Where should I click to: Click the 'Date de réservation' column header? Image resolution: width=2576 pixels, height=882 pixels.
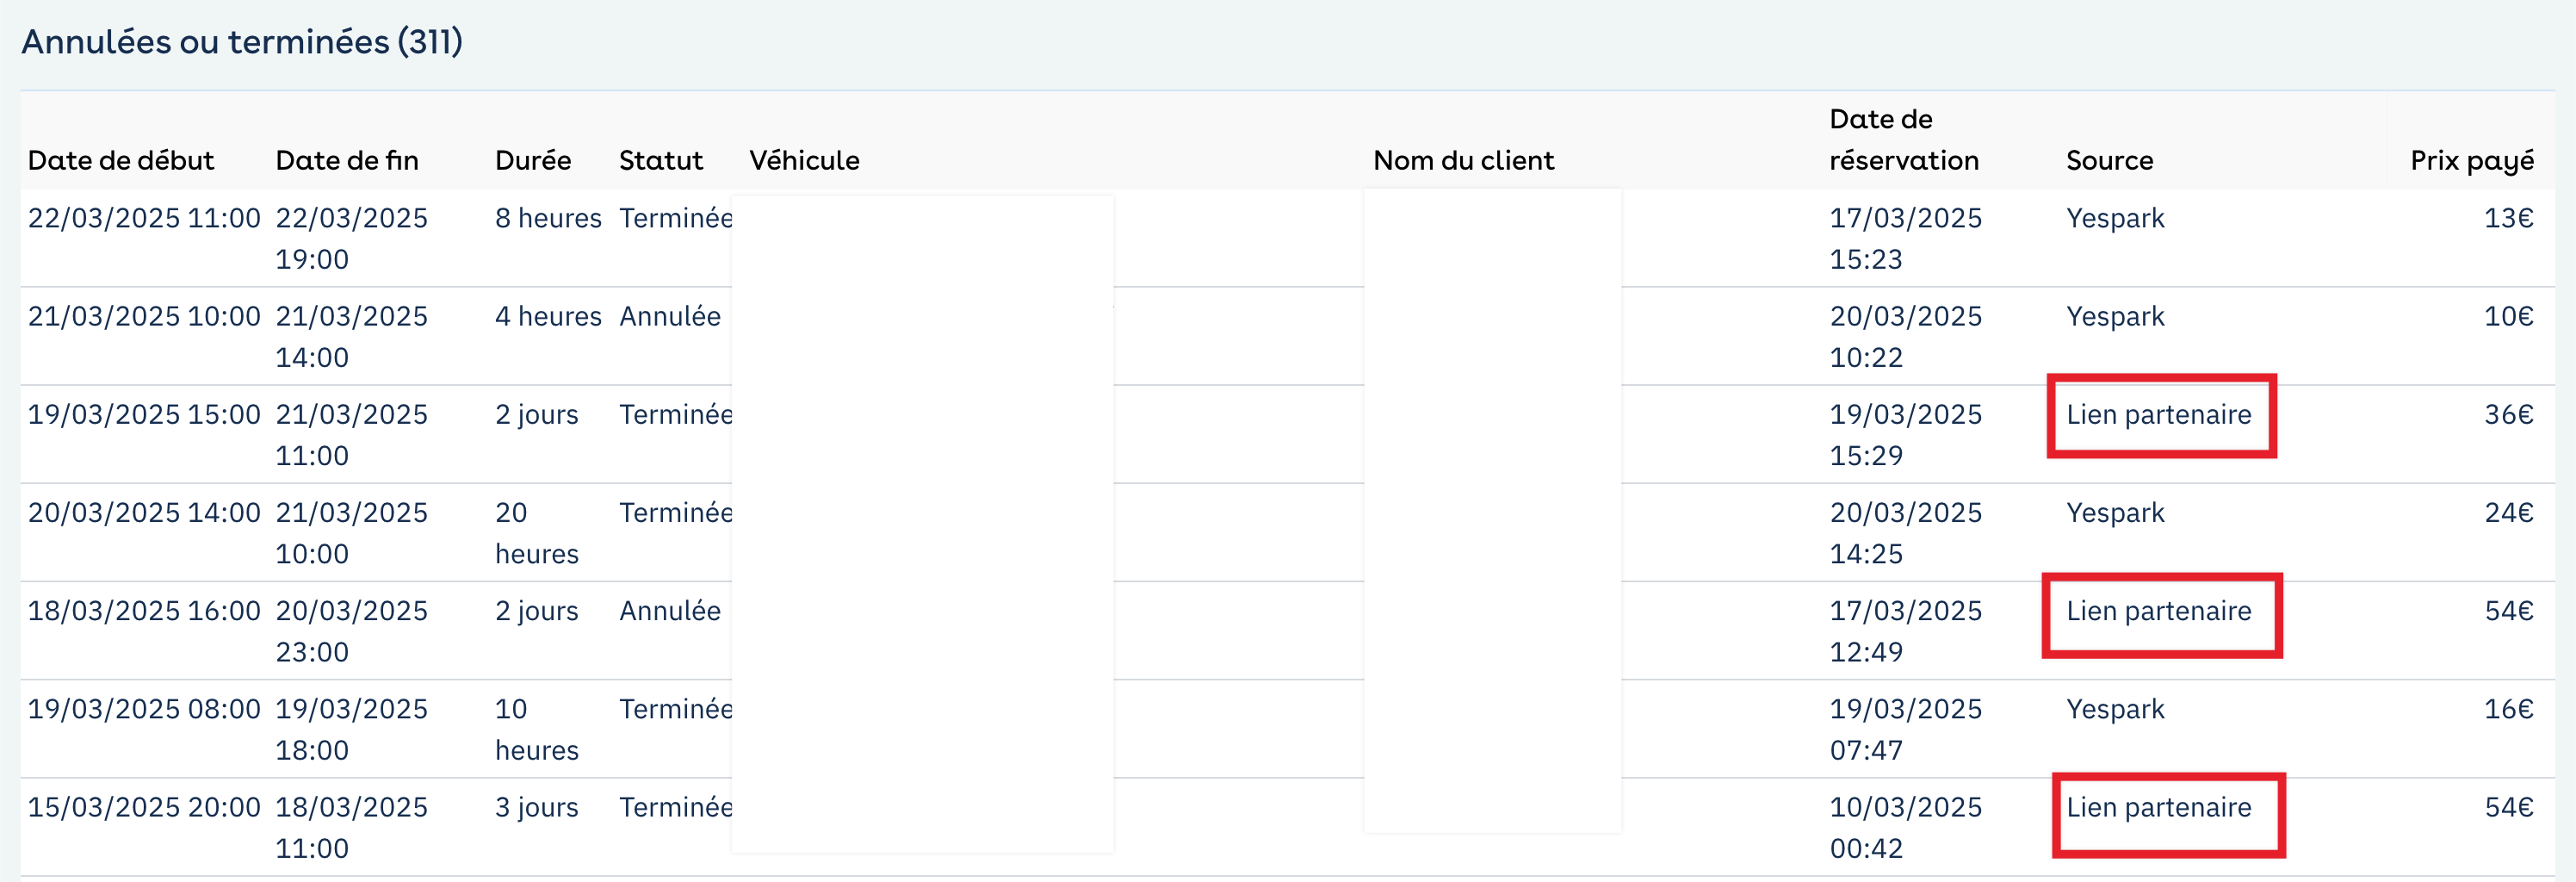coord(1904,139)
